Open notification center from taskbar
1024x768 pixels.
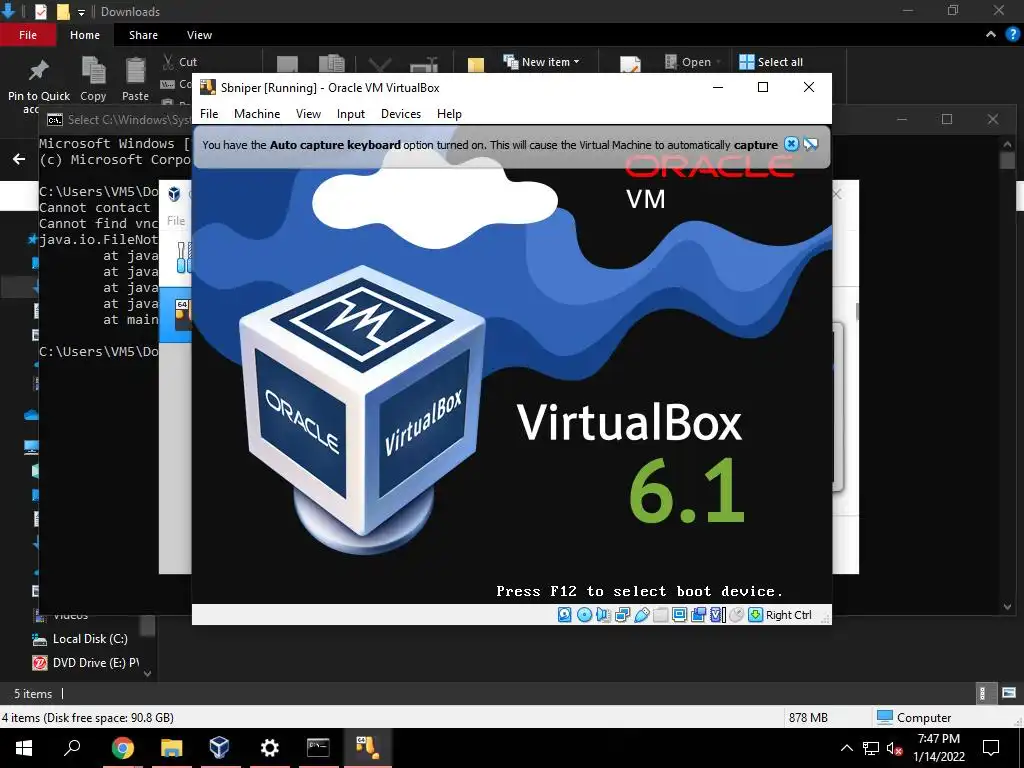(991, 748)
